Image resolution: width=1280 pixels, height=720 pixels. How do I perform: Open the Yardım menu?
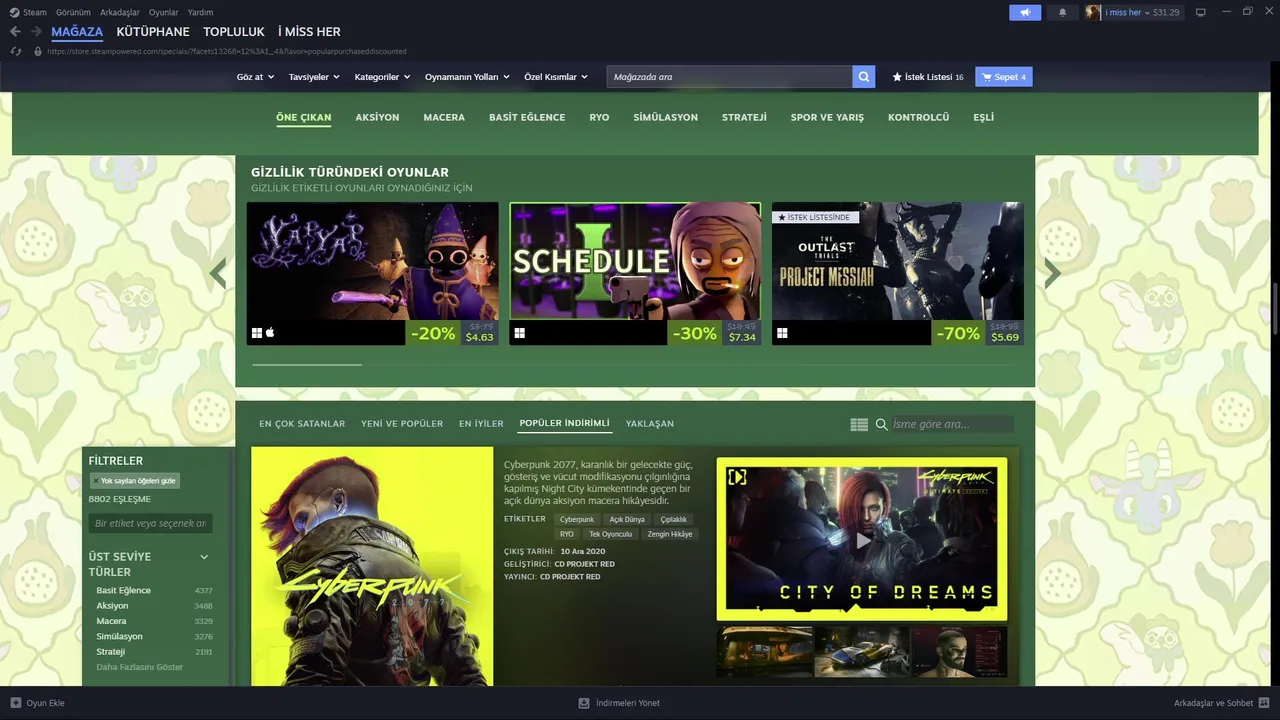pos(201,12)
